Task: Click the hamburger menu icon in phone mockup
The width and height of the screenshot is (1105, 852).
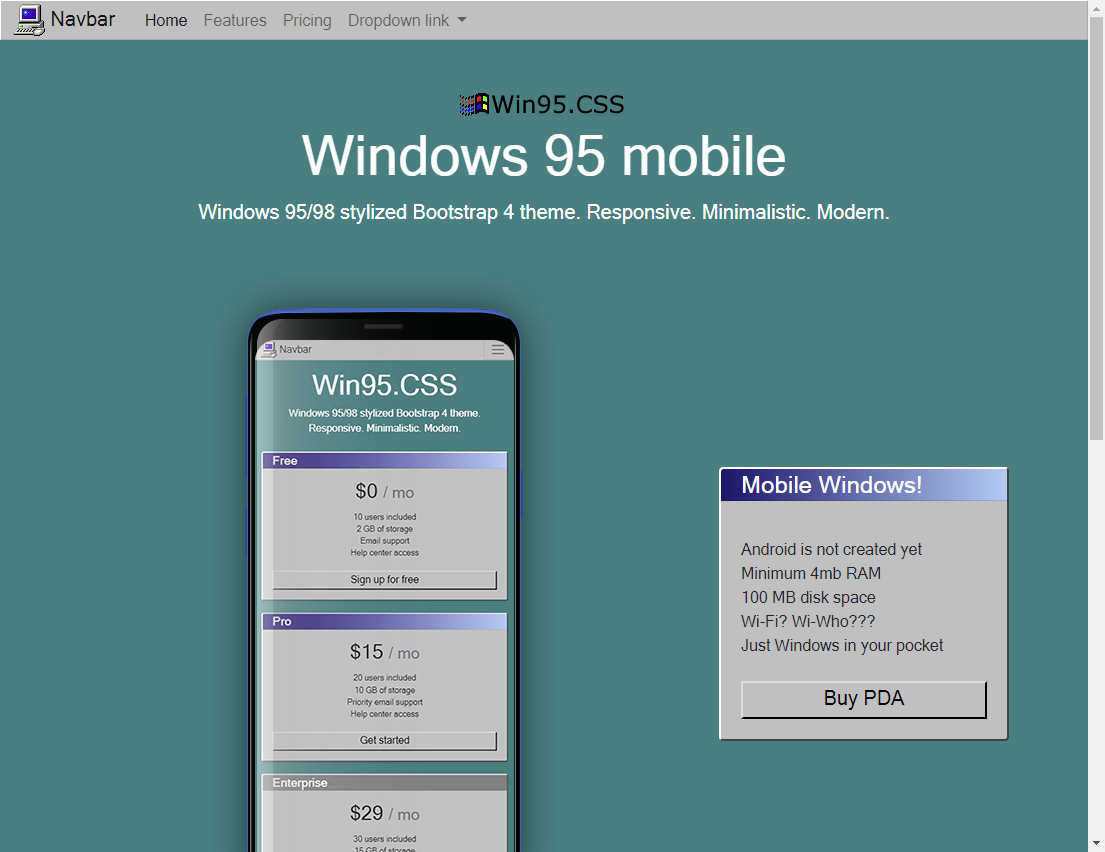Action: pos(498,350)
